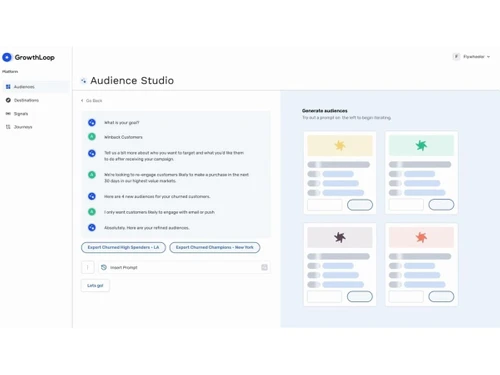Image resolution: width=500 pixels, height=375 pixels.
Task: Click bot avatar beside 'Here are 4 new audiences'
Action: [92, 196]
